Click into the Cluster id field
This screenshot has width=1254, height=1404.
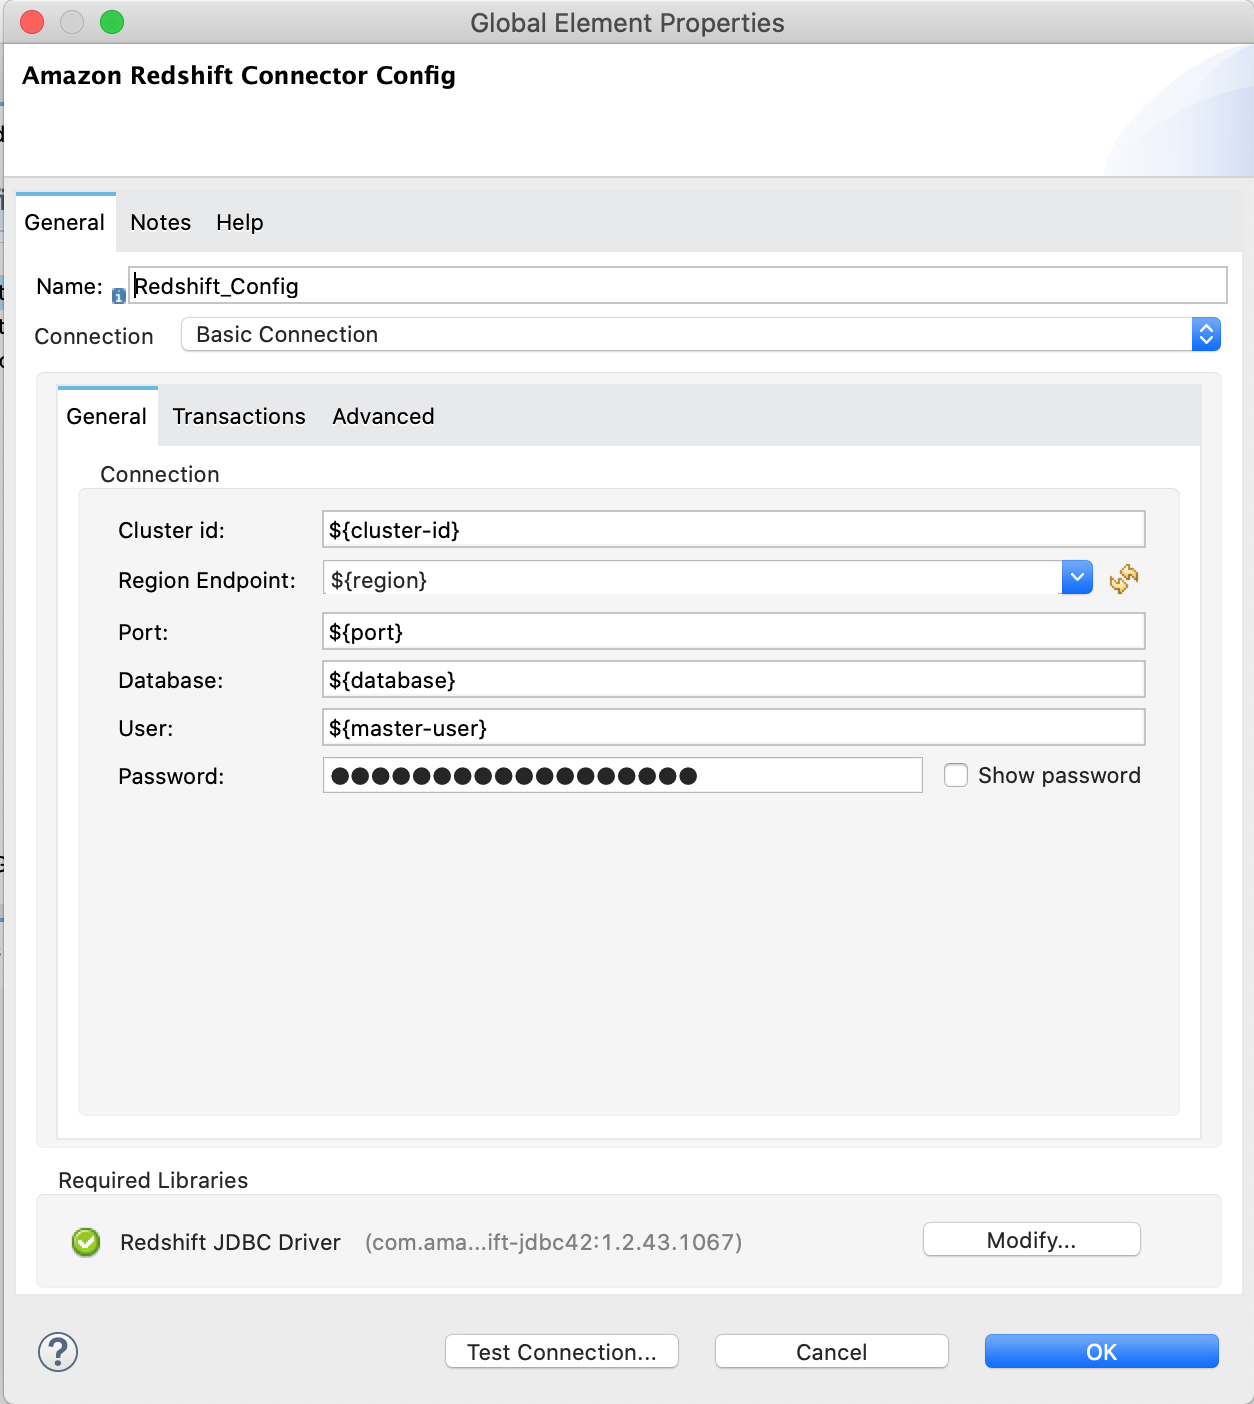point(734,530)
